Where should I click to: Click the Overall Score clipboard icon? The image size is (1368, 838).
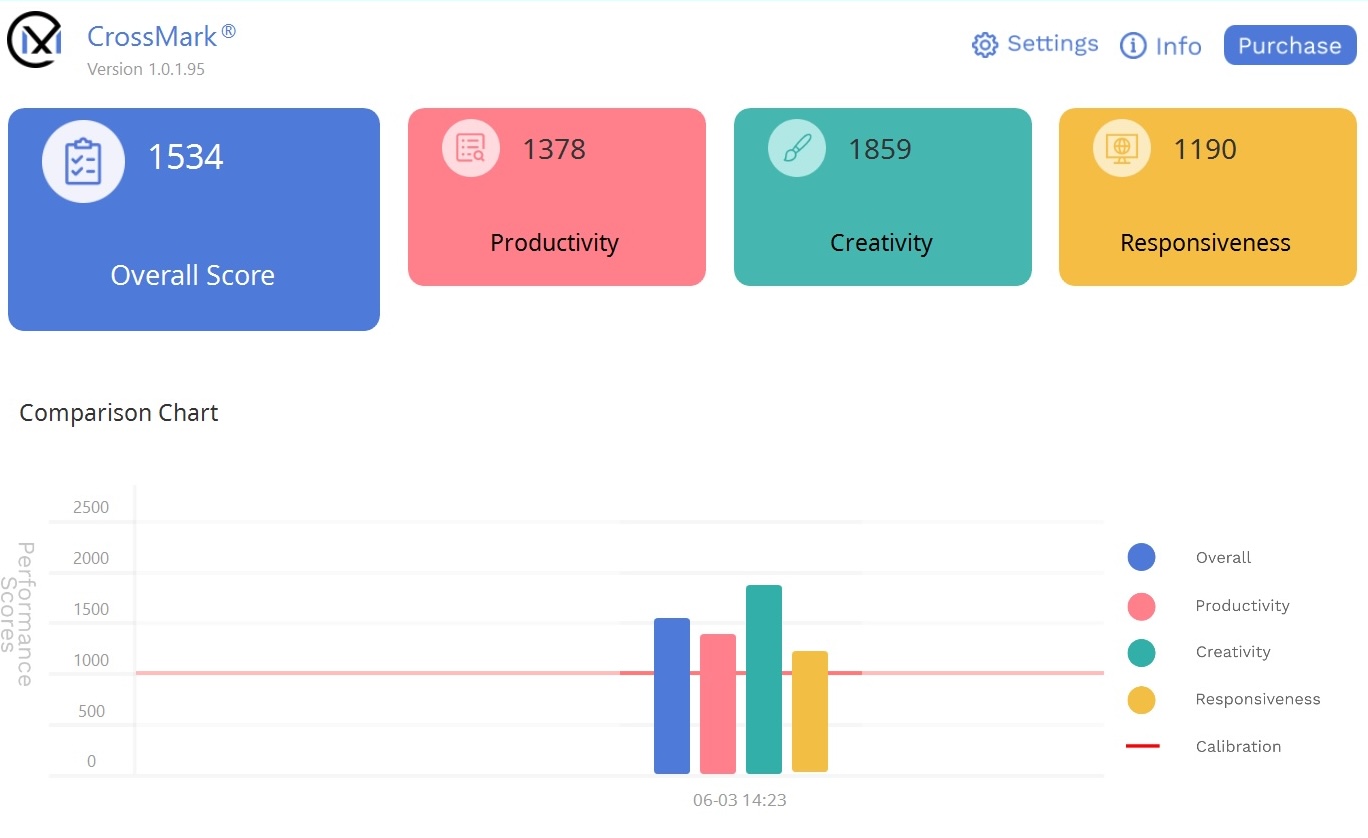(x=83, y=162)
